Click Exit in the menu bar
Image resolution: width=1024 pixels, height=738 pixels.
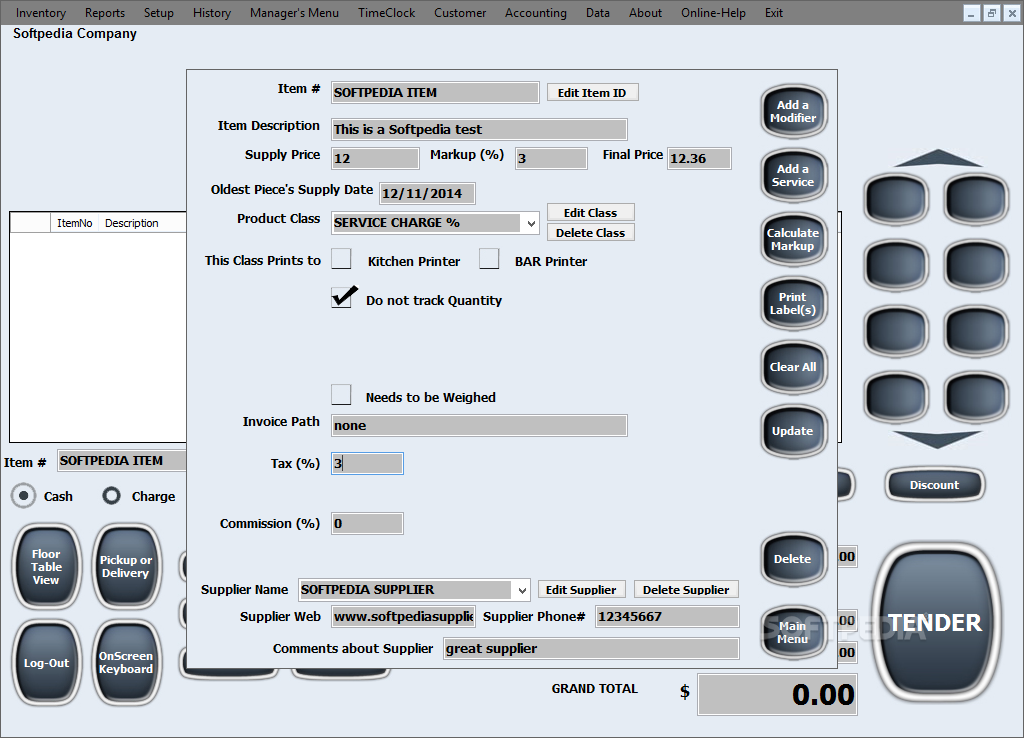[x=774, y=12]
